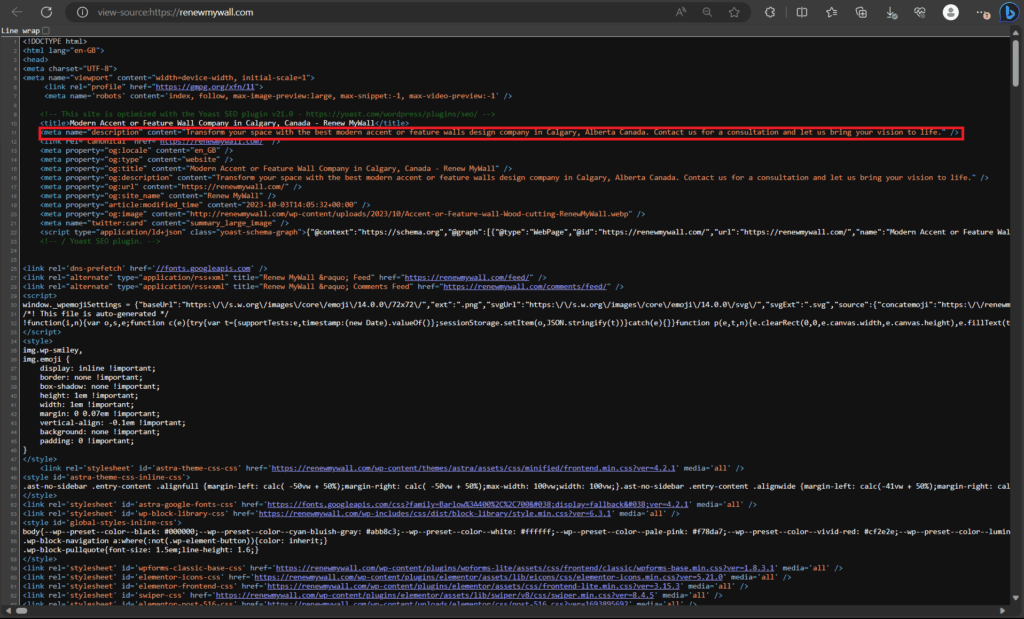Click the meta charset="UTF-8" line

click(x=70, y=69)
